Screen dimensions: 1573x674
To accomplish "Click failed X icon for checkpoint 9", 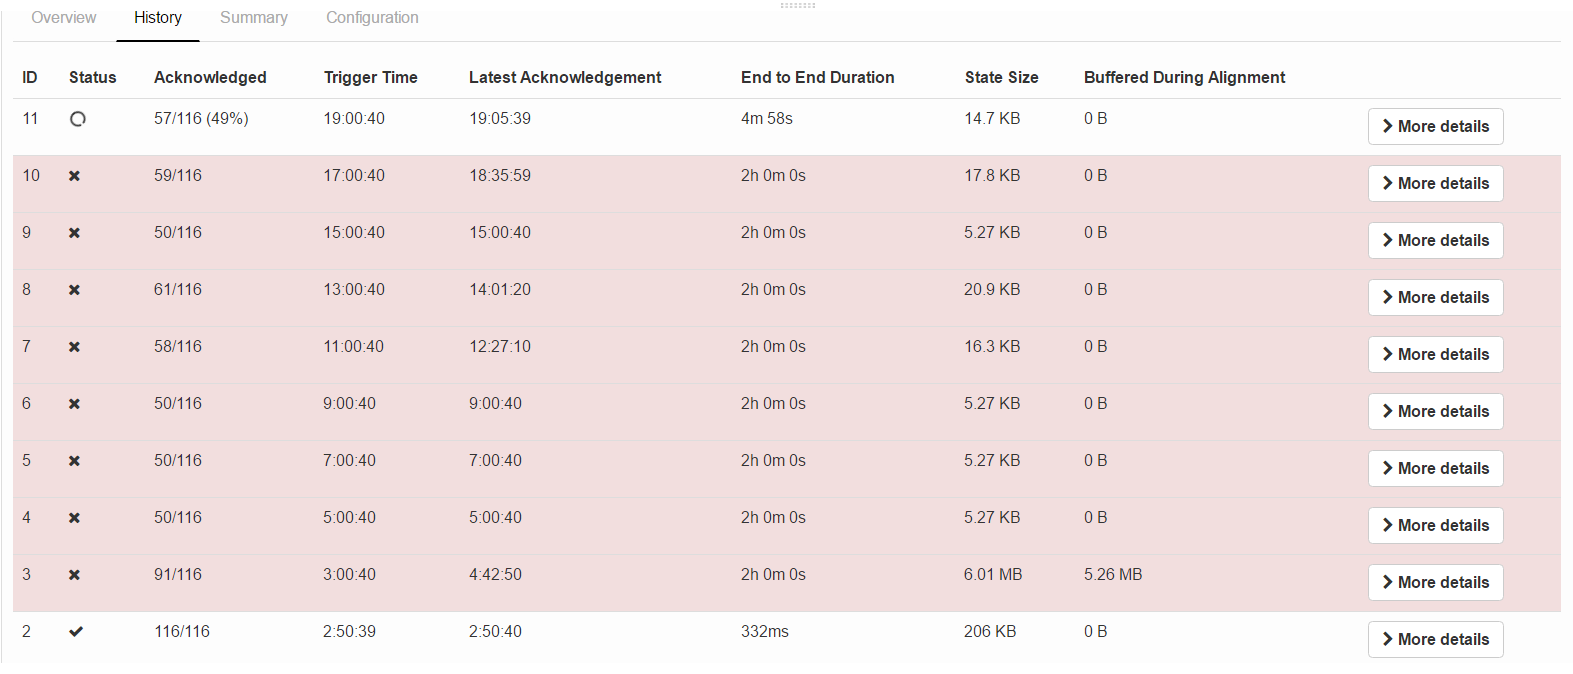I will point(74,233).
